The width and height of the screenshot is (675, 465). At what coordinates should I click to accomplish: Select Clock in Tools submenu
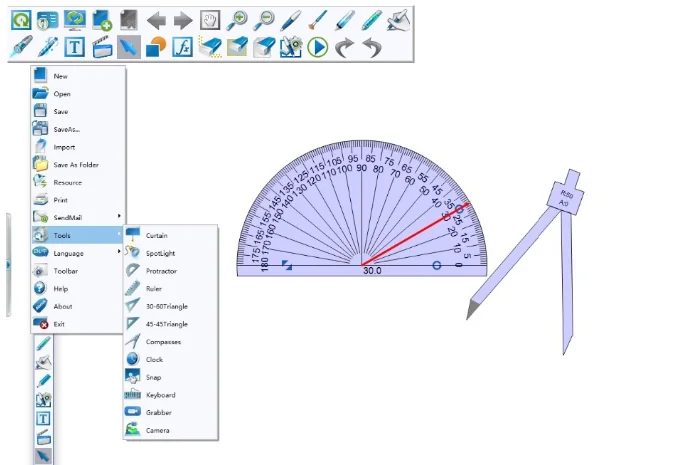click(x=170, y=359)
